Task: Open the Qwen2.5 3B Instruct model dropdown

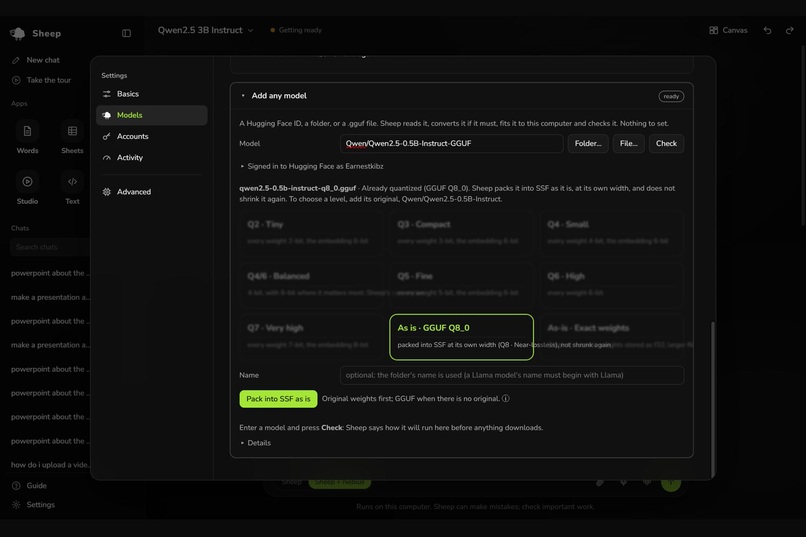Action: pos(206,30)
